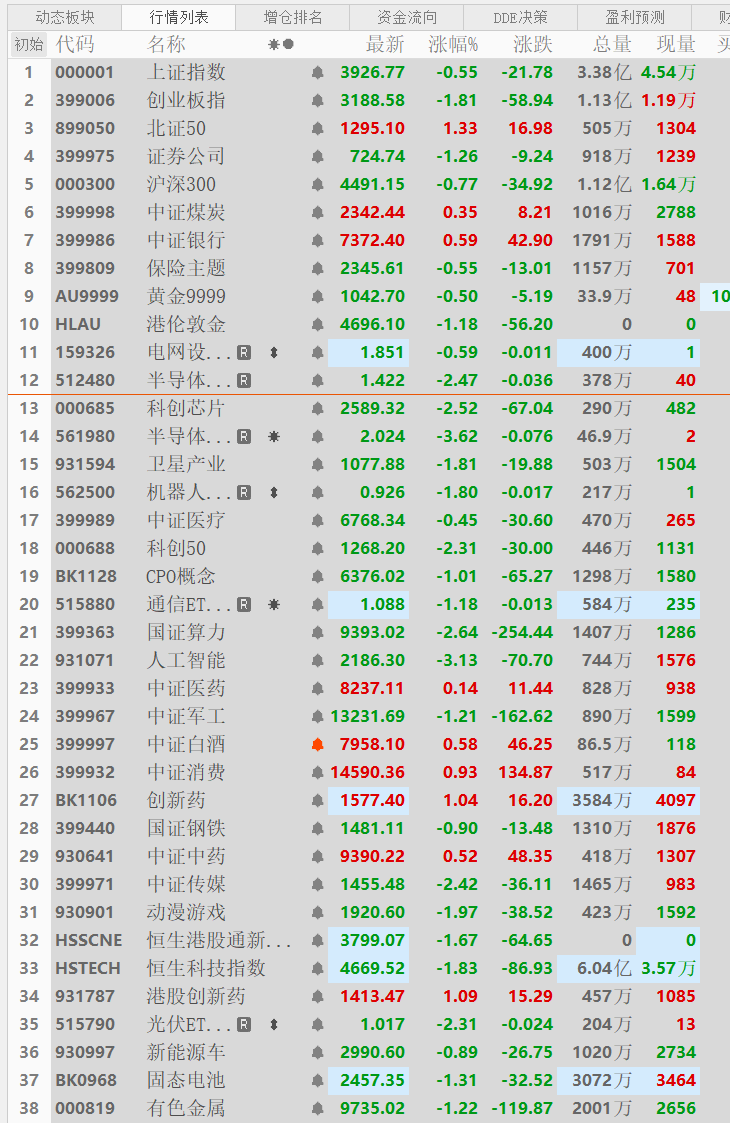This screenshot has width=730, height=1123.
Task: Click the alert bell for 北证50
Action: click(317, 128)
